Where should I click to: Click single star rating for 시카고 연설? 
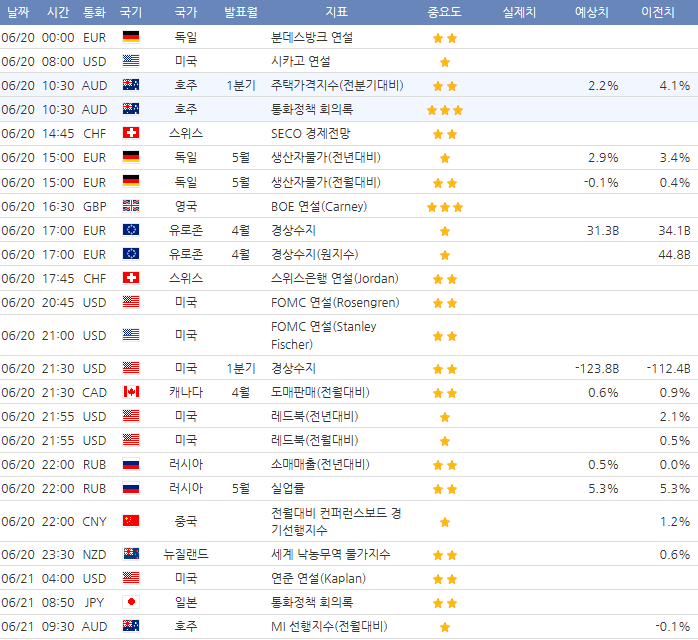[x=445, y=62]
